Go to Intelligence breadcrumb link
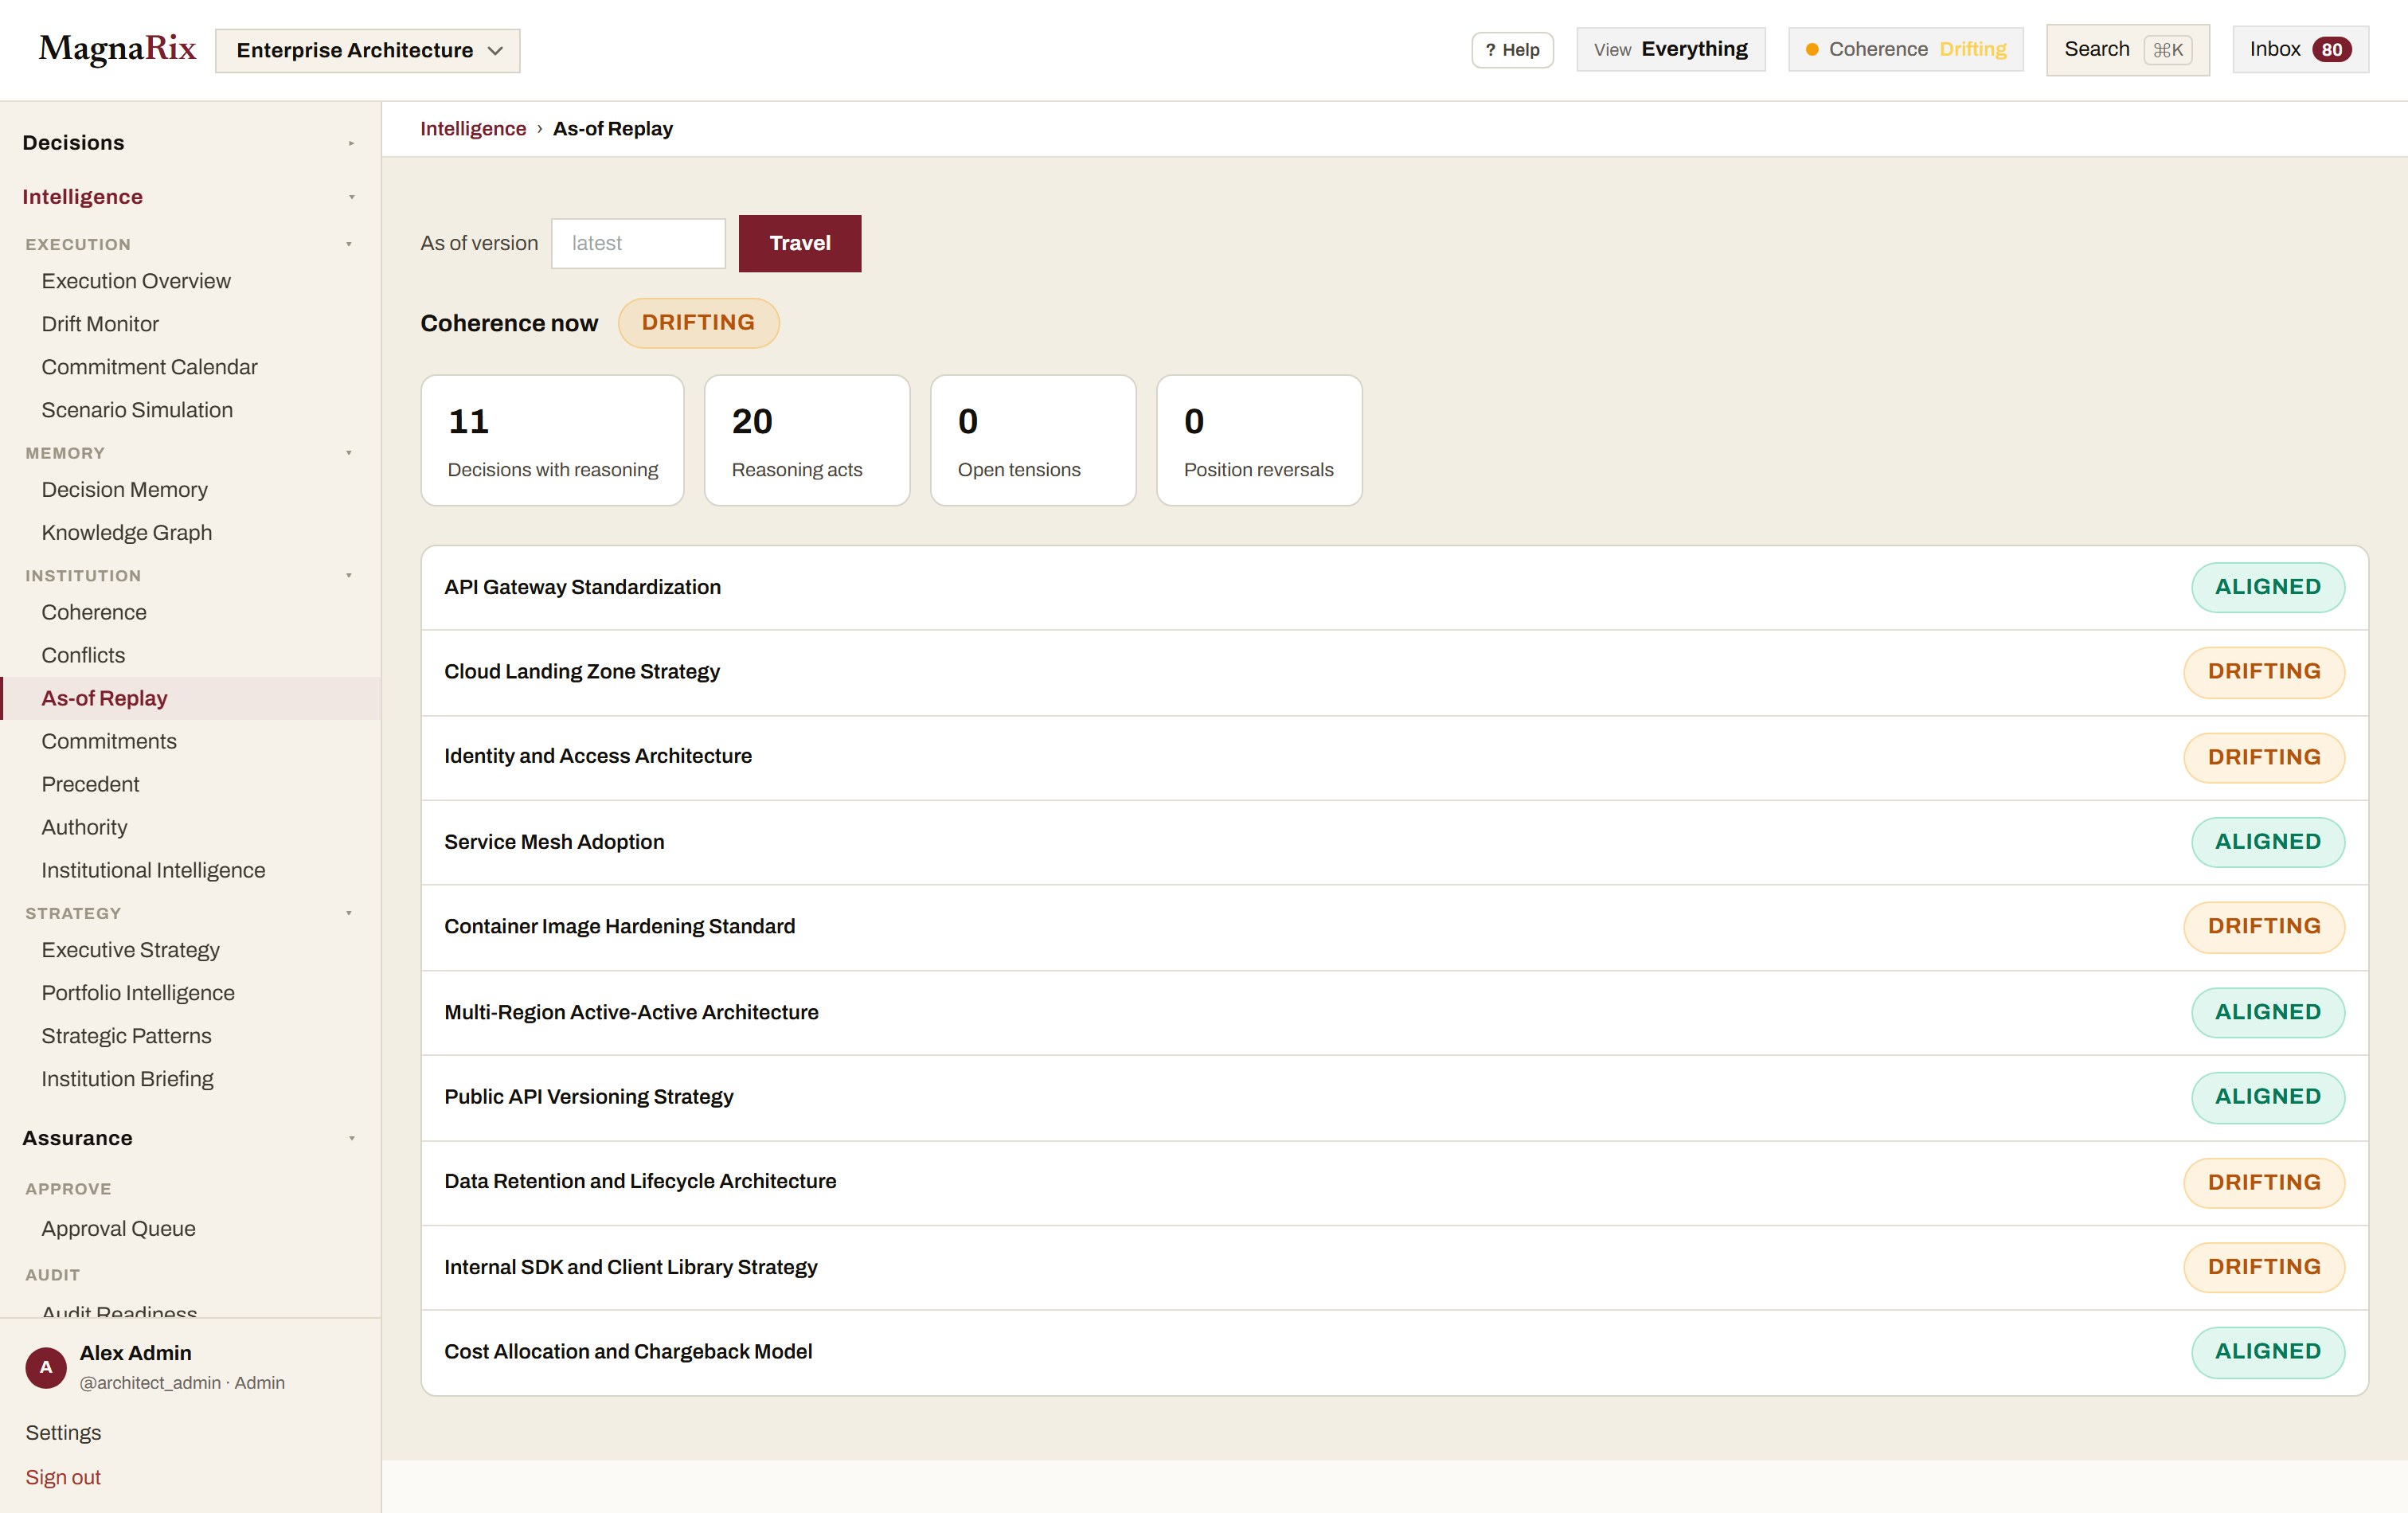The image size is (2408, 1513). 473,129
